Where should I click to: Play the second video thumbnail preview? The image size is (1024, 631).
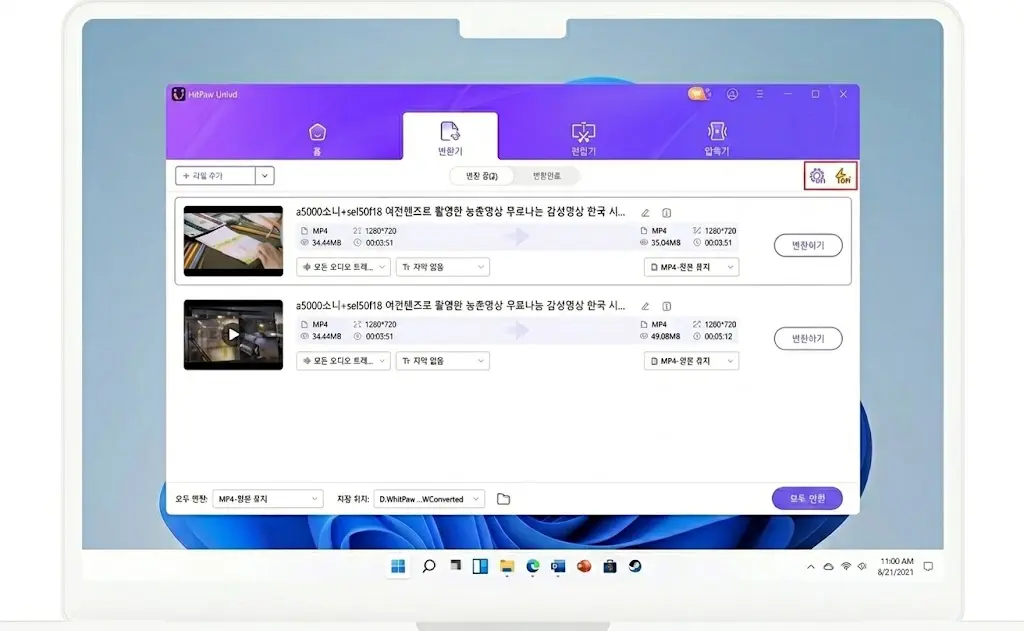(x=233, y=334)
